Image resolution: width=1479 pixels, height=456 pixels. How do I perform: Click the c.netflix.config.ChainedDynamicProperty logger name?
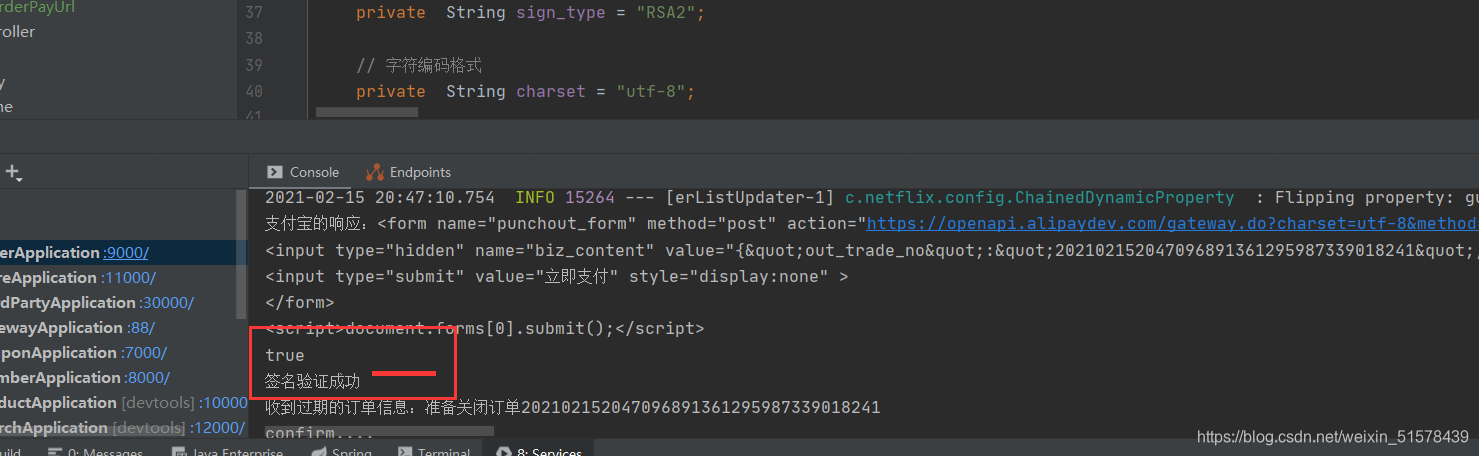[1039, 198]
